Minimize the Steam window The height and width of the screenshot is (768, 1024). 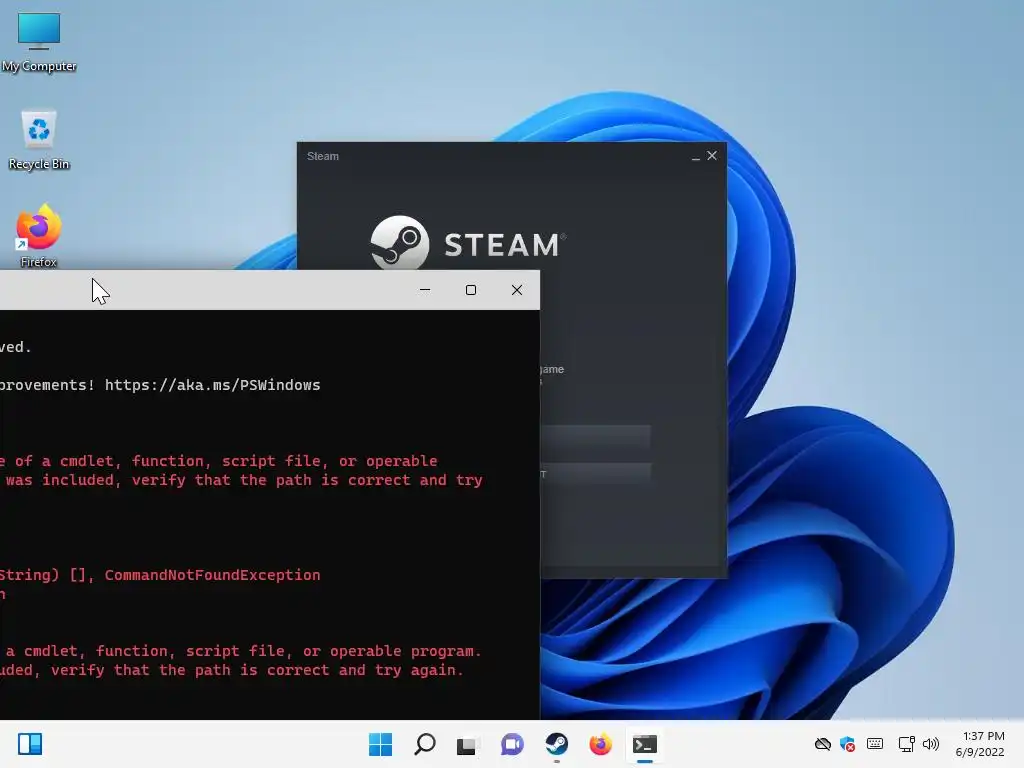coord(696,156)
